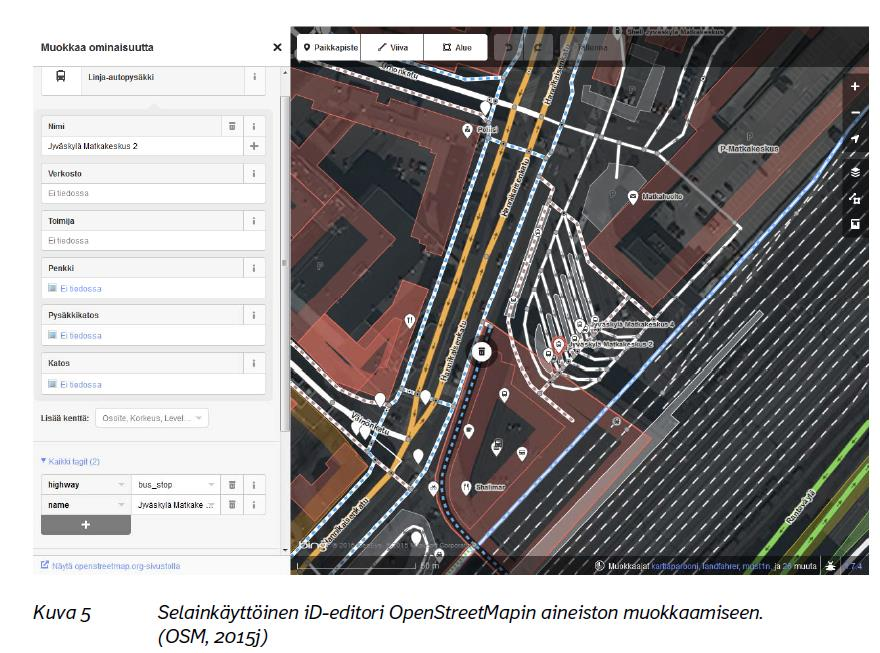Image resolution: width=880 pixels, height=653 pixels.
Task: Open the name tag value dropdown
Action: 210,505
